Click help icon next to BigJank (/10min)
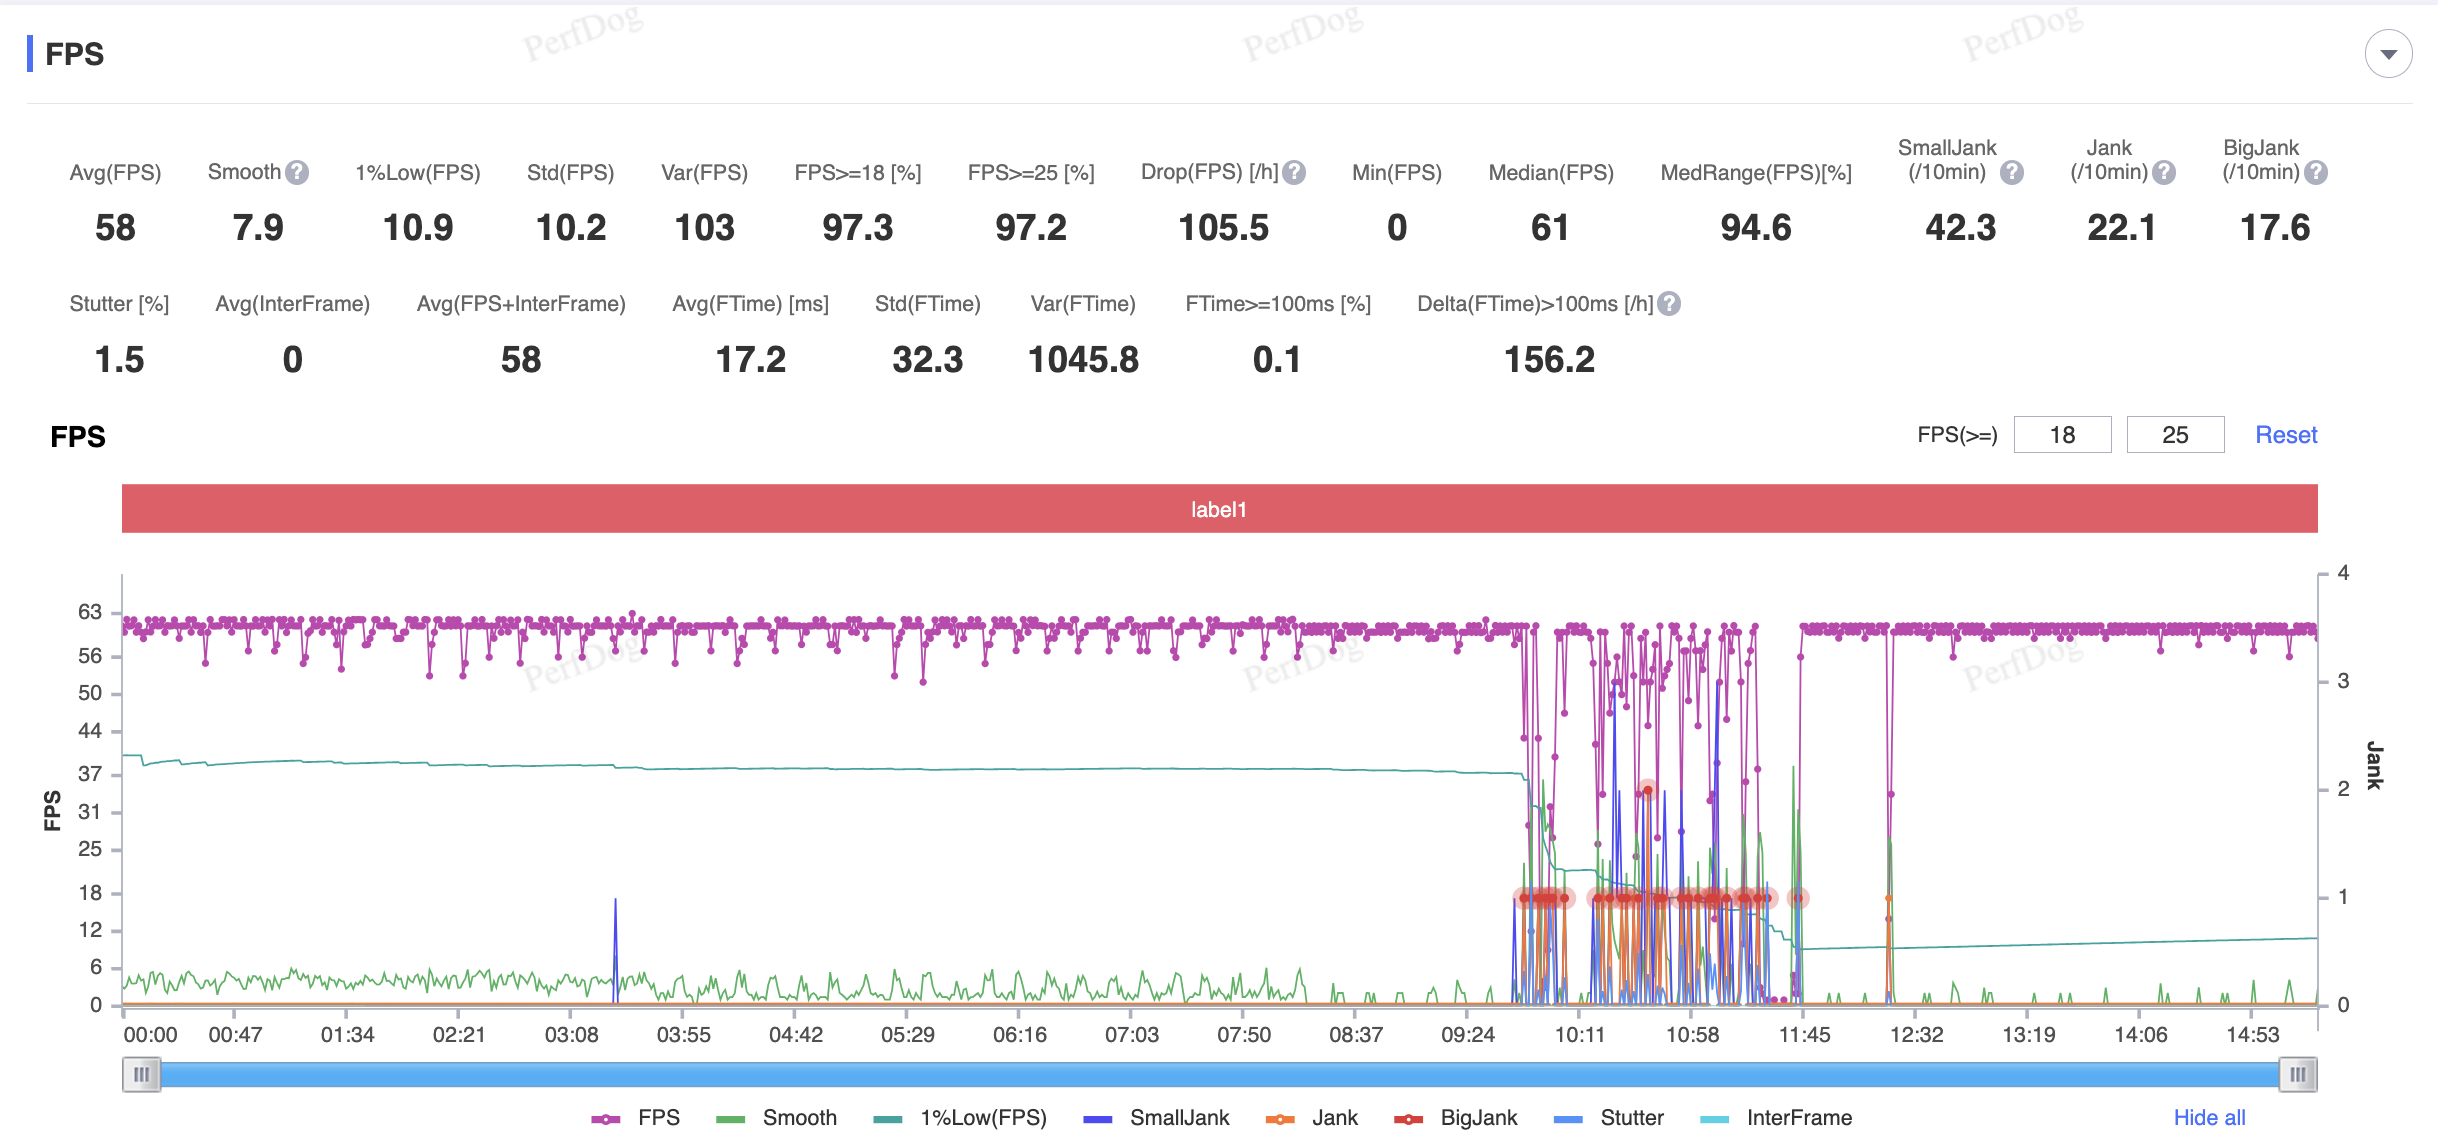Screen dimensions: 2438x1138 point(2316,173)
